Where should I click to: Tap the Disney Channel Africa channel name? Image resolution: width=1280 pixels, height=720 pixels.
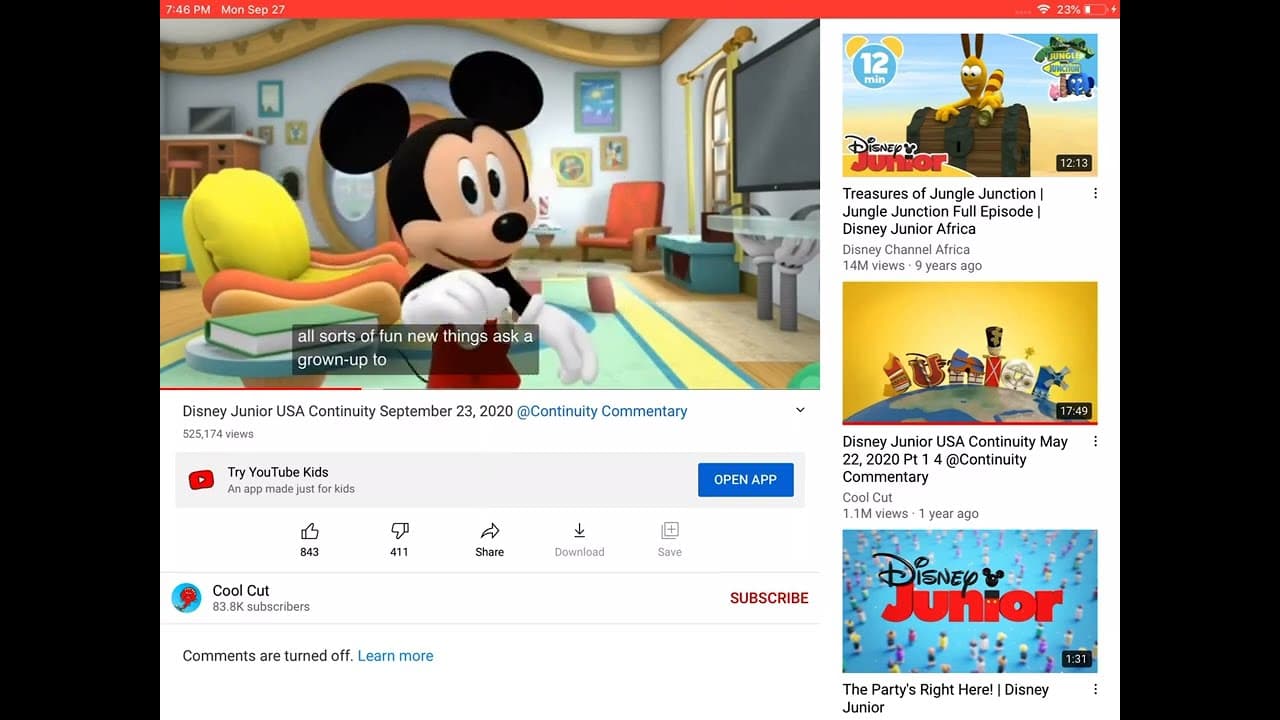coord(906,249)
